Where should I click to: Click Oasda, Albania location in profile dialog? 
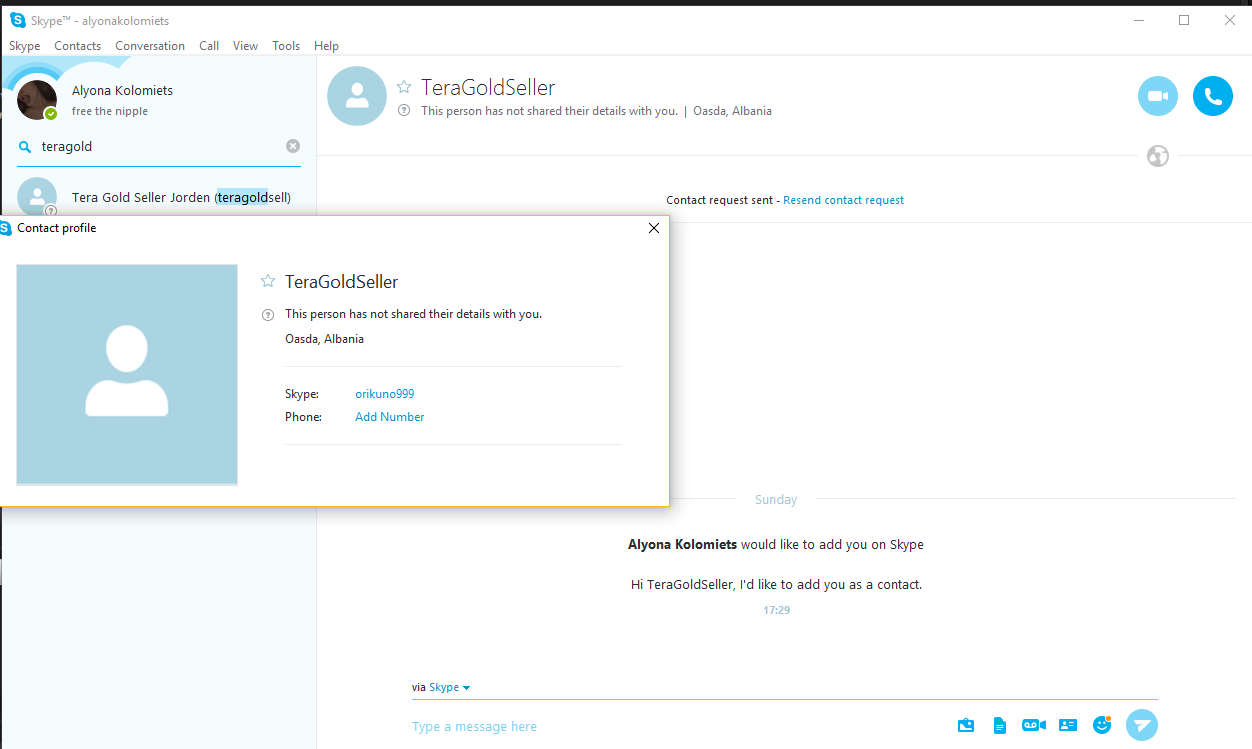(325, 339)
